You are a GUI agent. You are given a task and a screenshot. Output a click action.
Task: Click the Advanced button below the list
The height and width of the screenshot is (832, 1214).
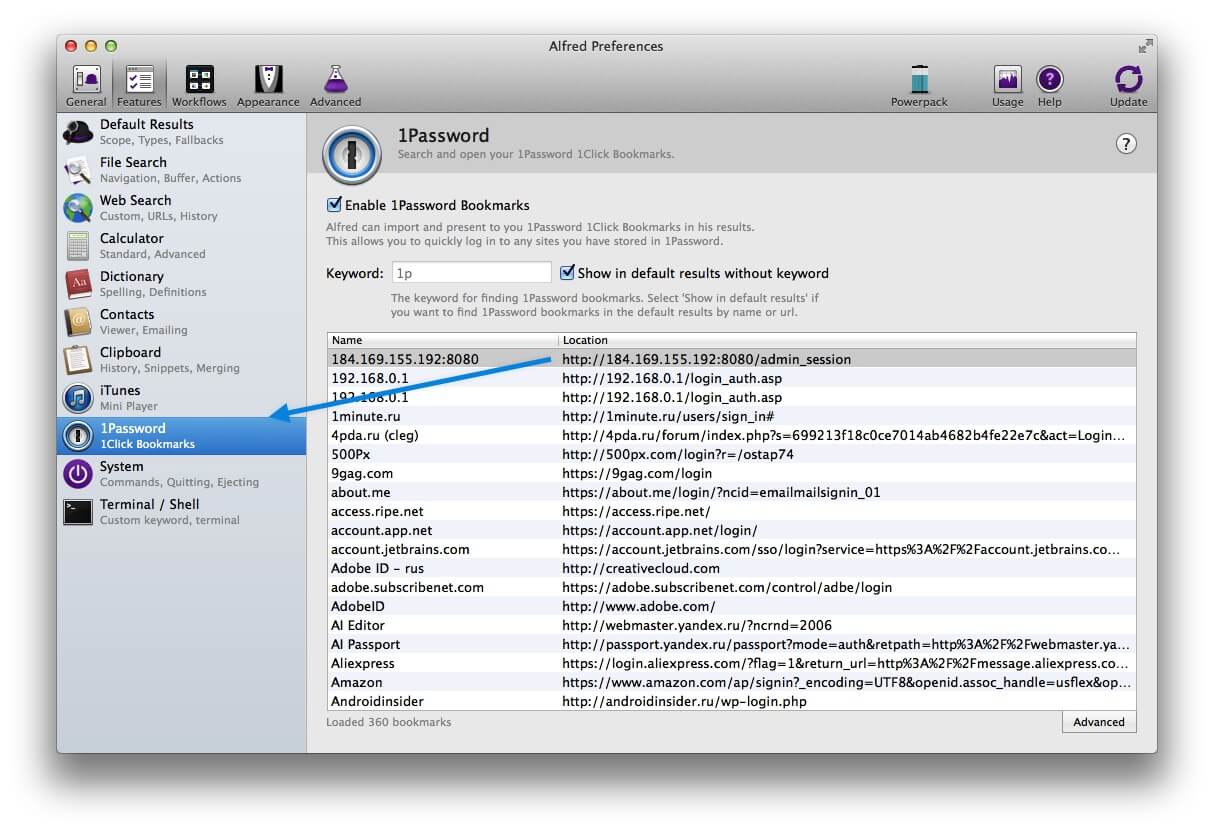click(1099, 722)
